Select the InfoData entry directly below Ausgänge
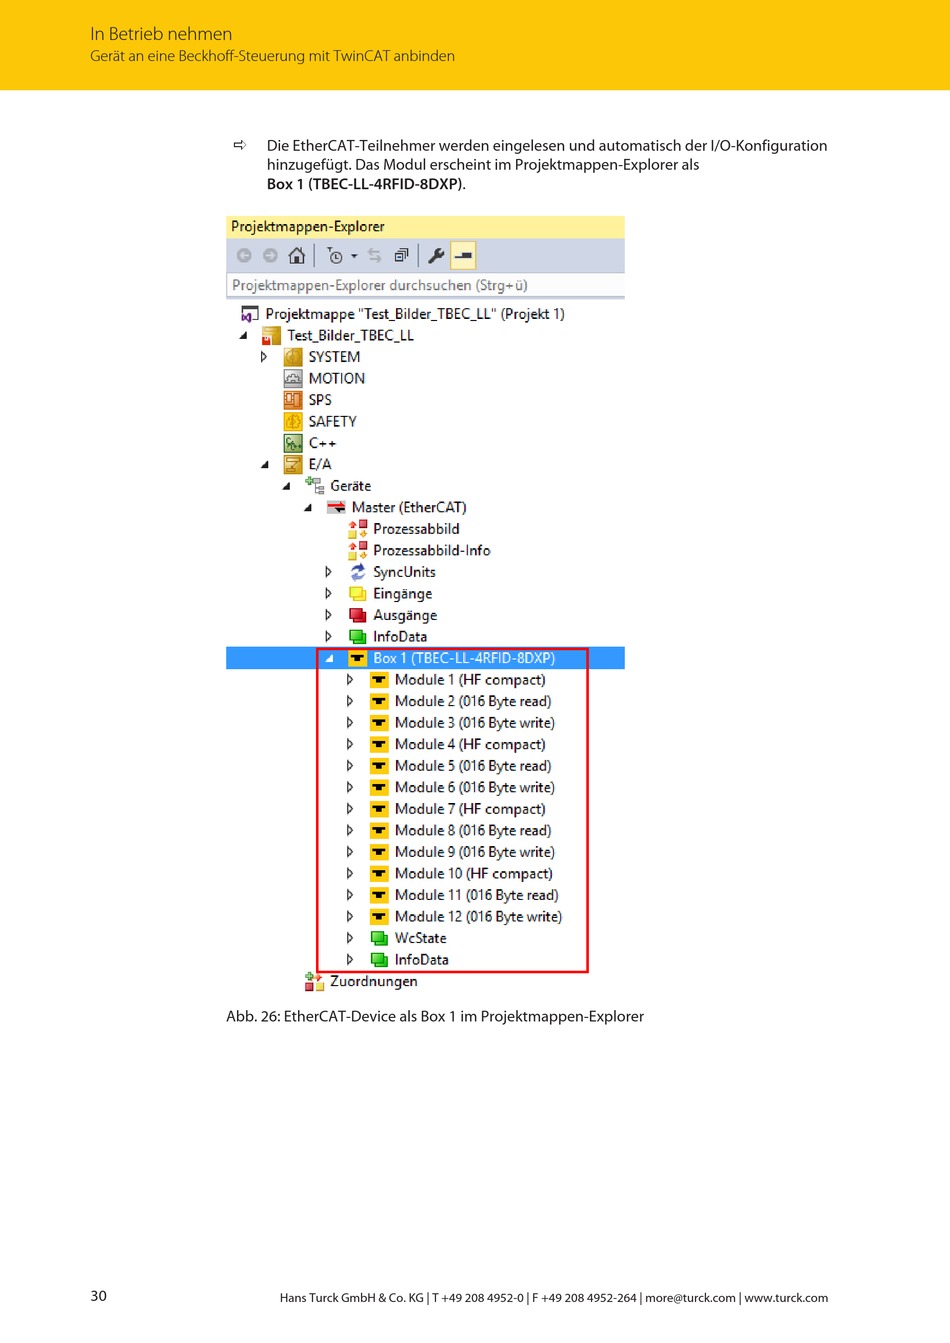 click(400, 637)
